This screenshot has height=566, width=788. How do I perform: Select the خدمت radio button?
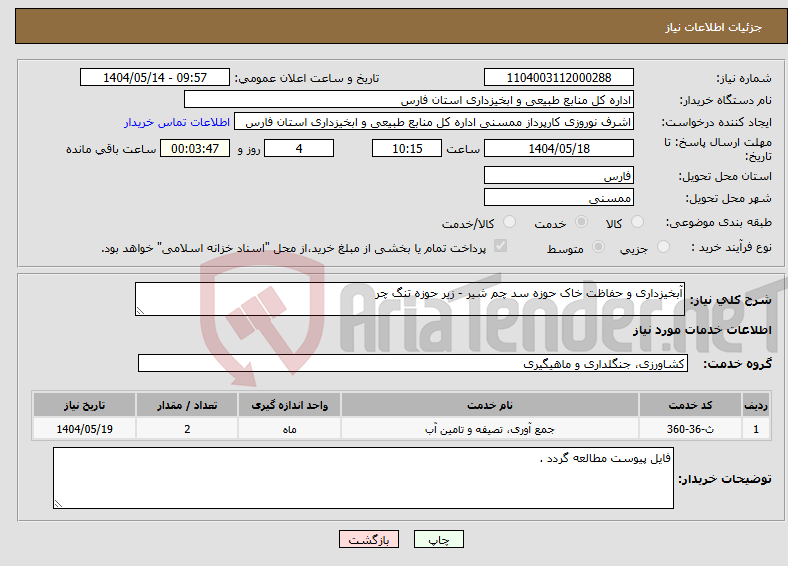[x=581, y=222]
